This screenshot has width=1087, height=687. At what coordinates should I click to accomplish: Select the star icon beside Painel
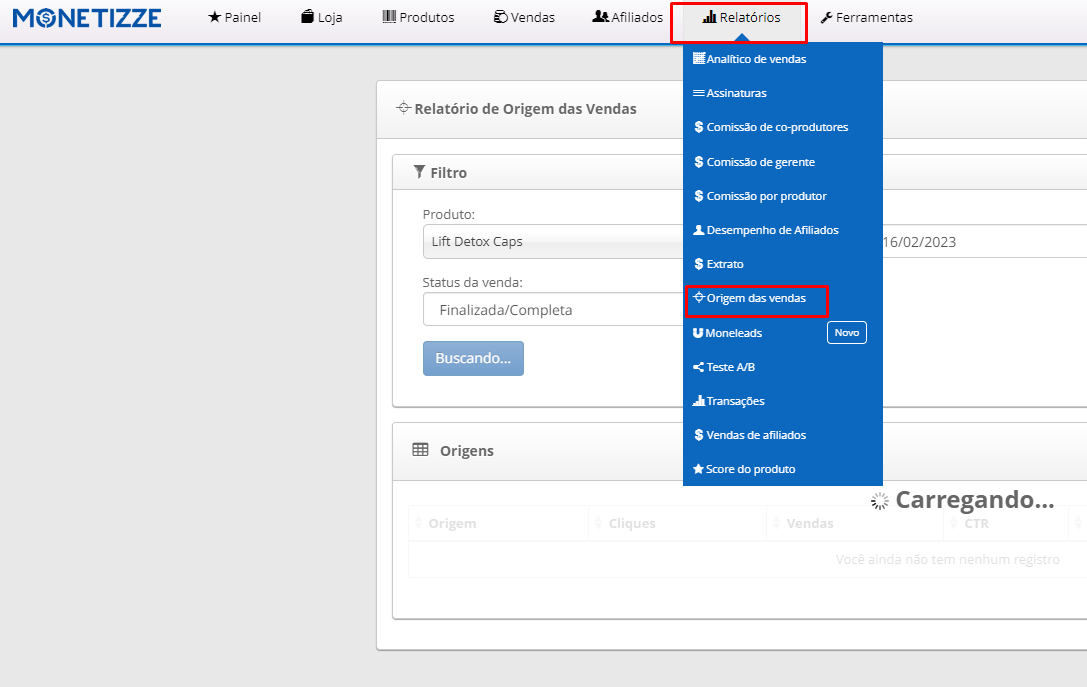pos(210,17)
